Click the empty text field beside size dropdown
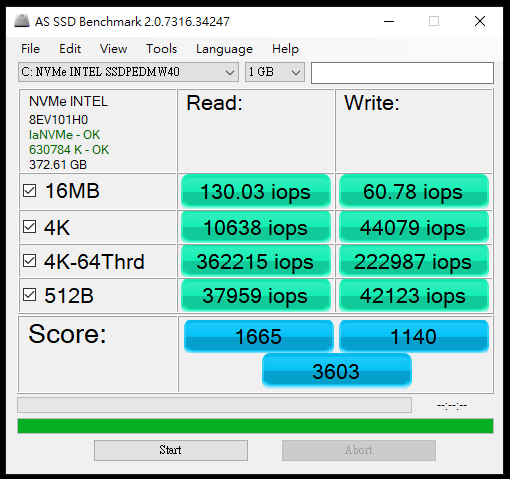 point(402,73)
